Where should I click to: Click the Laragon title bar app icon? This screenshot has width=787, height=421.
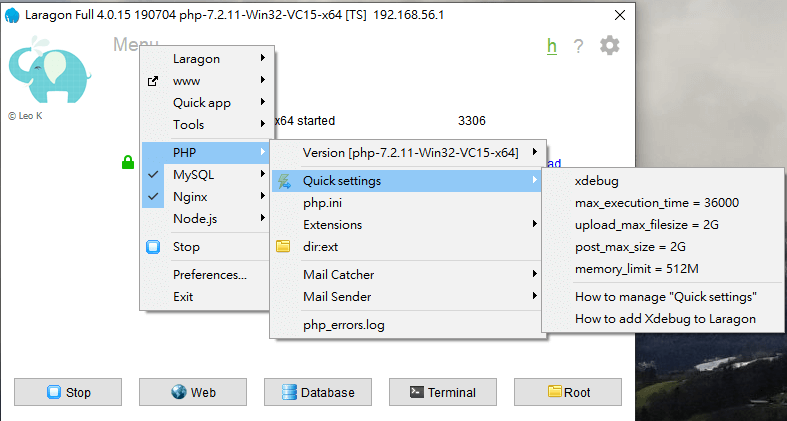[x=12, y=16]
